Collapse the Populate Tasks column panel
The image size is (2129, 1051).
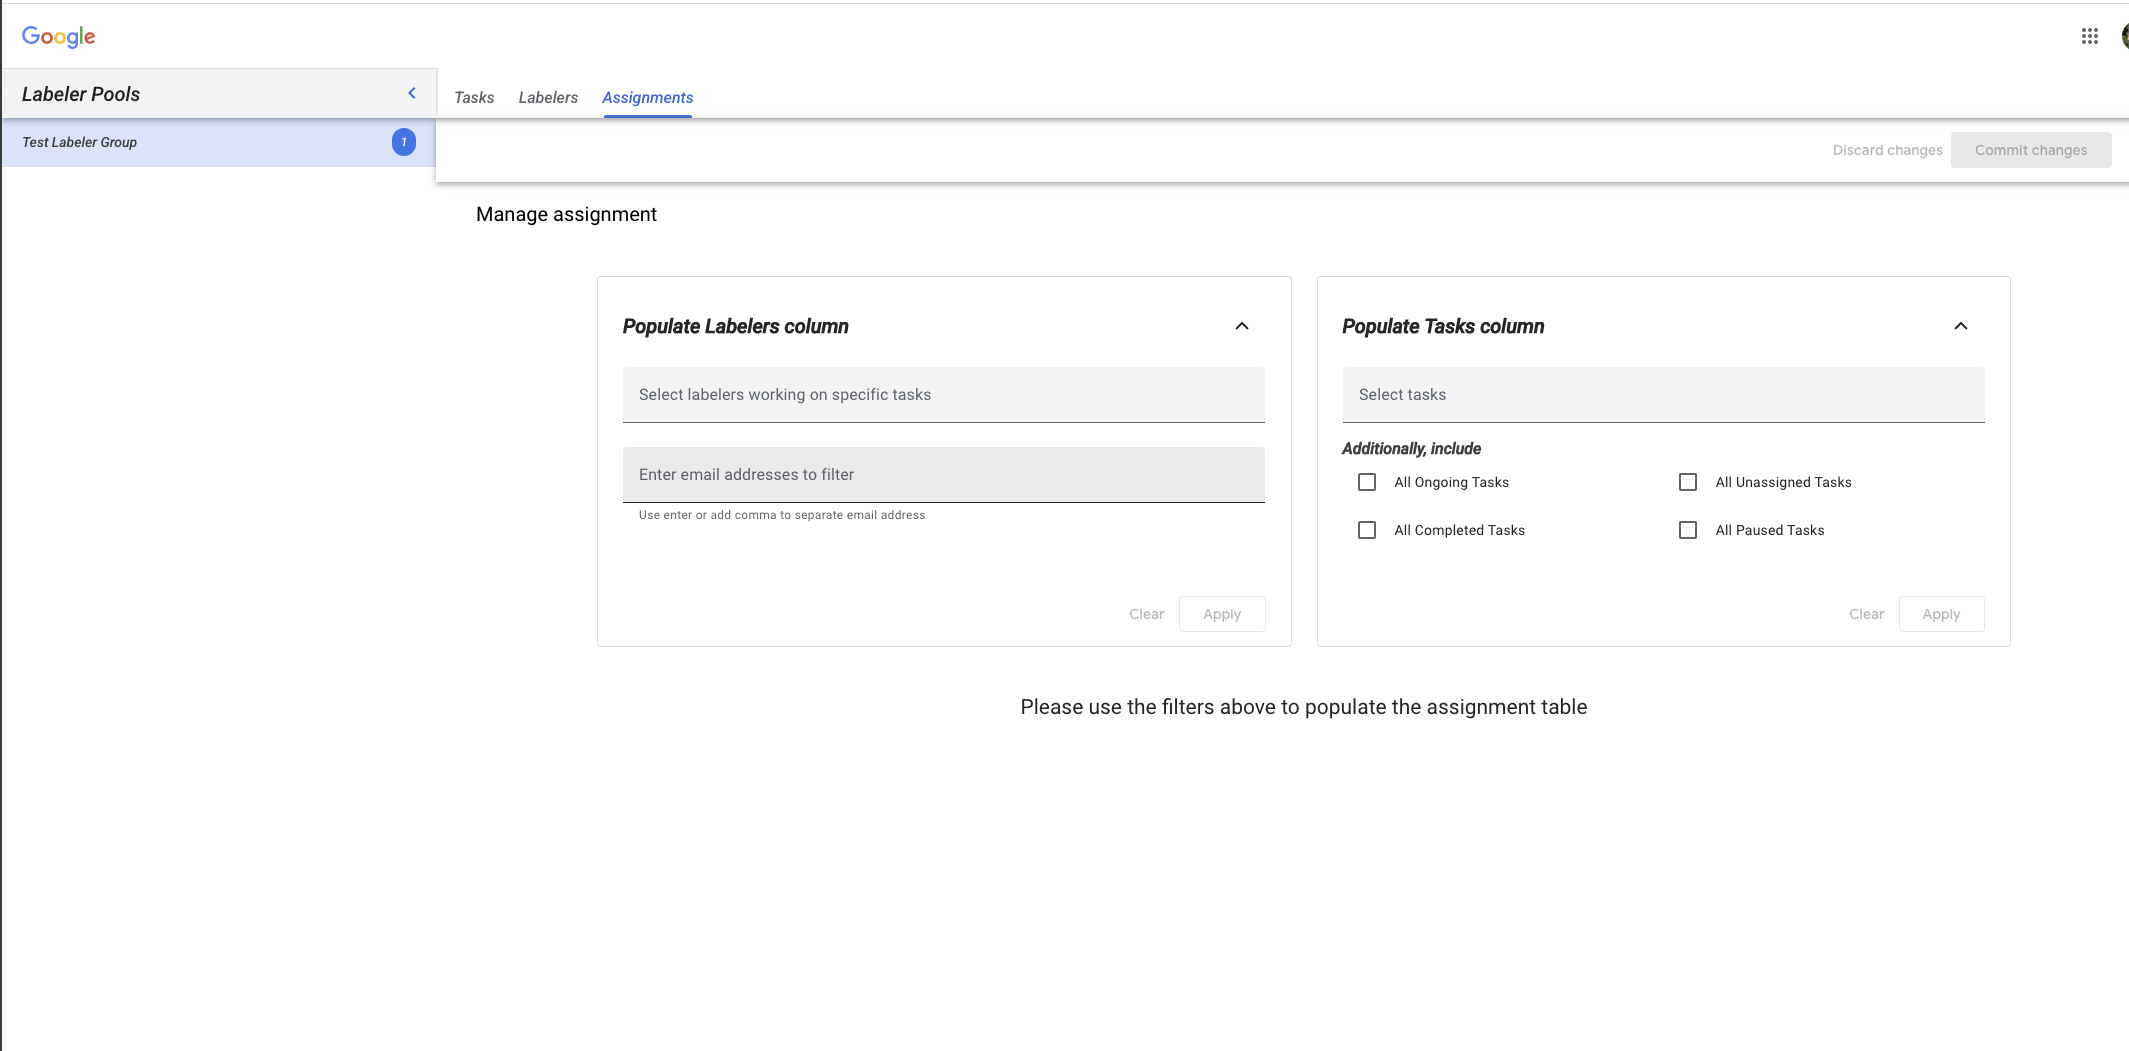[x=1960, y=326]
